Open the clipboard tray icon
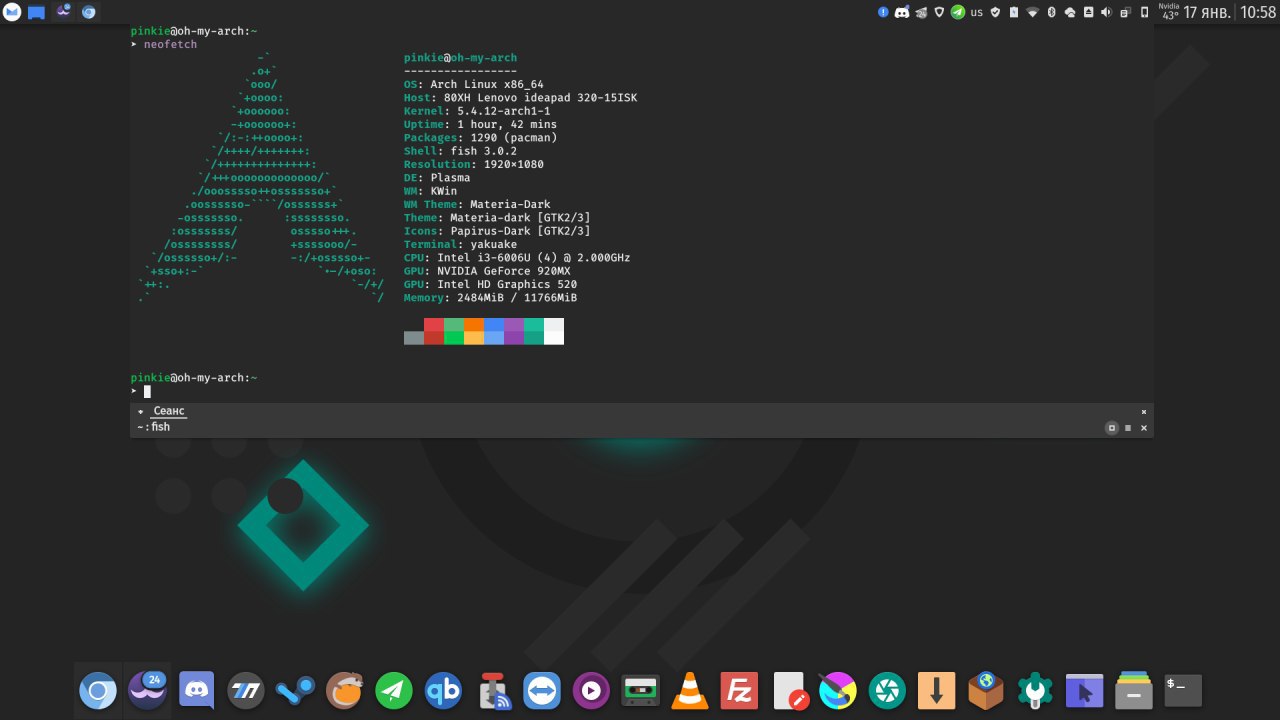The image size is (1280, 720). coord(1125,12)
